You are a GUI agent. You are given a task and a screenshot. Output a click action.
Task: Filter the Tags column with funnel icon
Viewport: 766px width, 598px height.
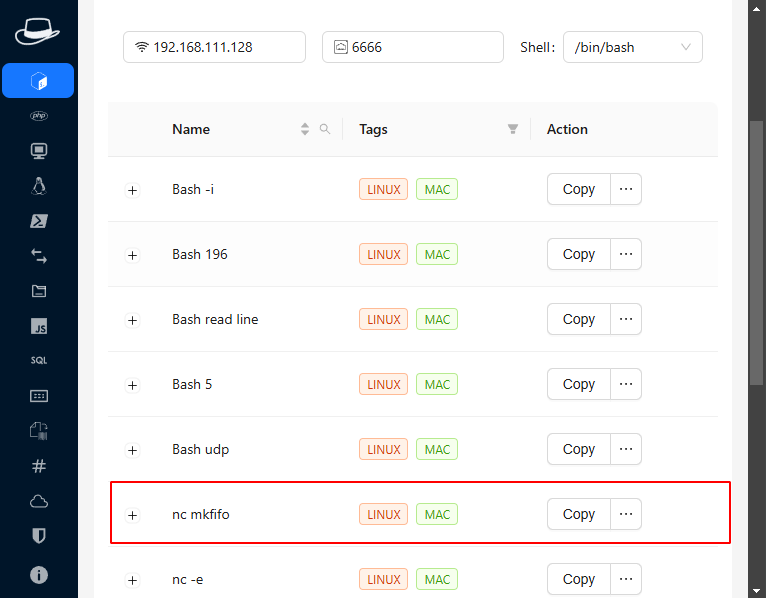pos(513,129)
